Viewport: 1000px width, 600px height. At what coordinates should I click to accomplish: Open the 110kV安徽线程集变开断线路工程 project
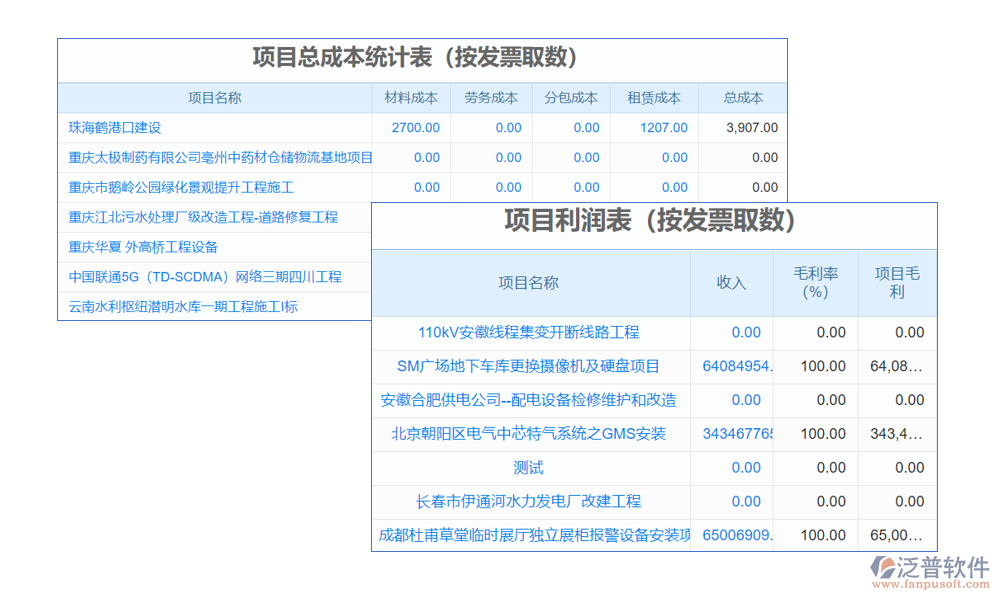tap(528, 332)
